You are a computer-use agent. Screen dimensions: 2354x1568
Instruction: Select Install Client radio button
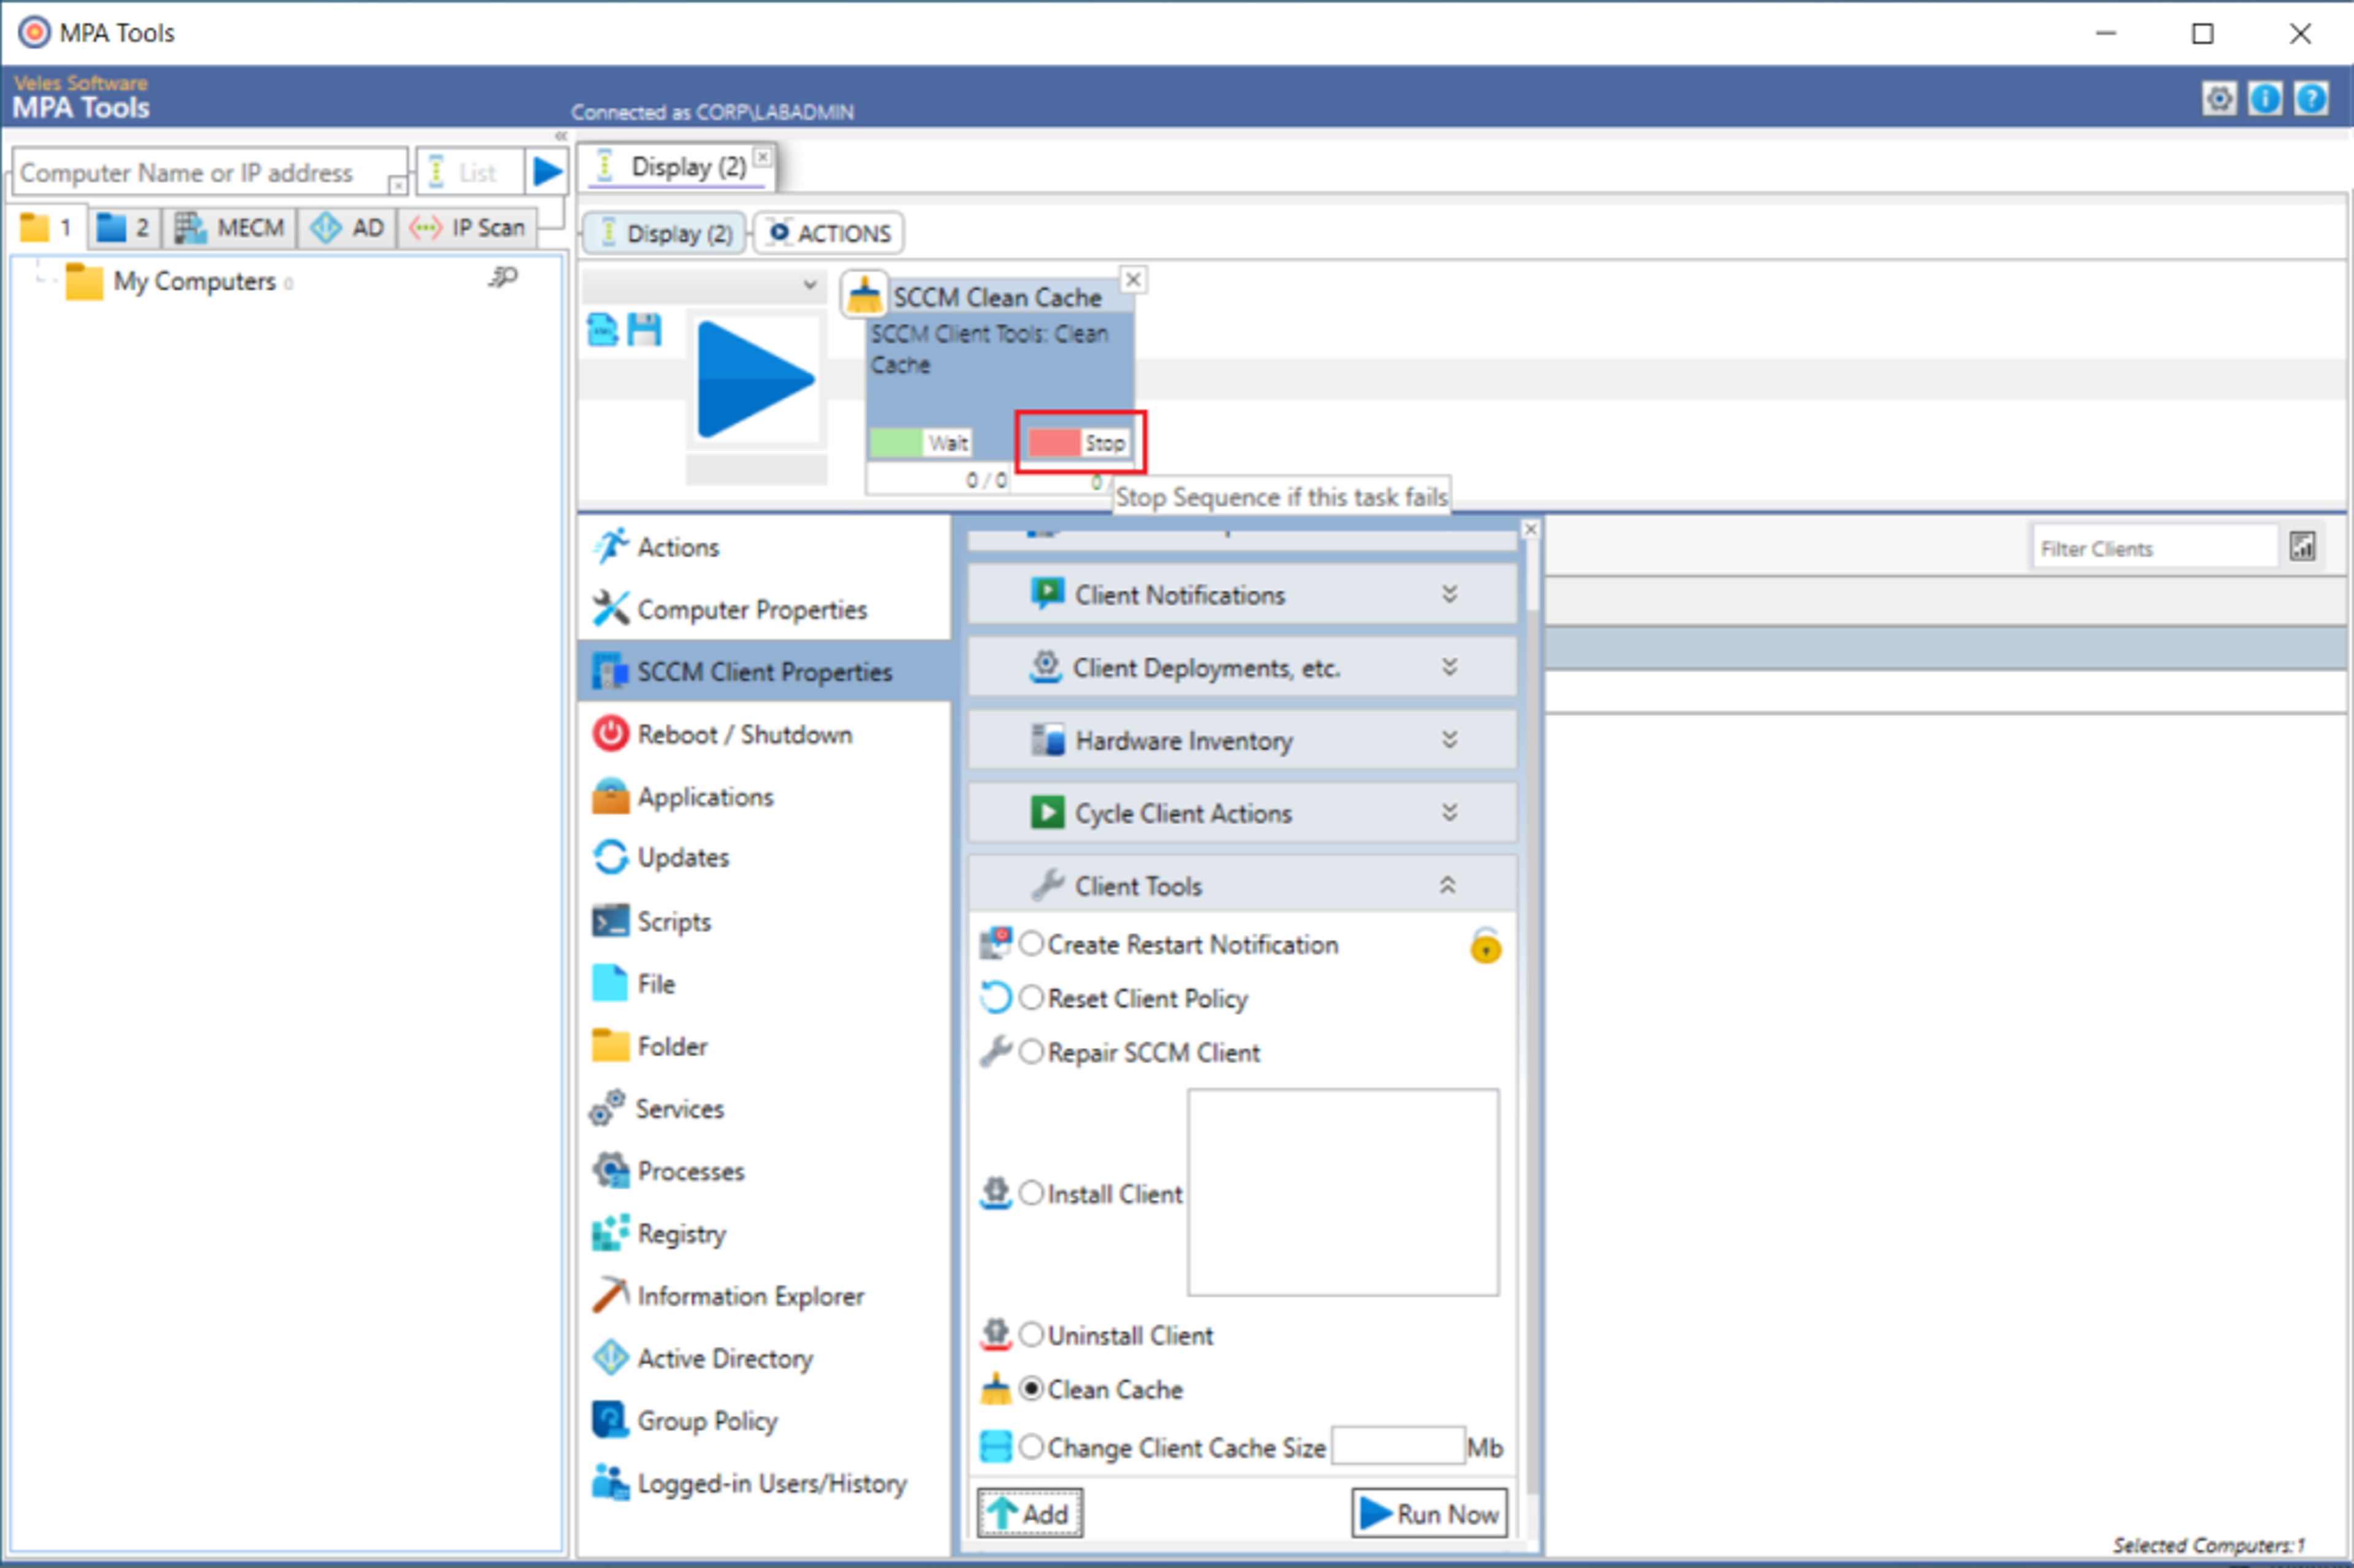(1031, 1193)
